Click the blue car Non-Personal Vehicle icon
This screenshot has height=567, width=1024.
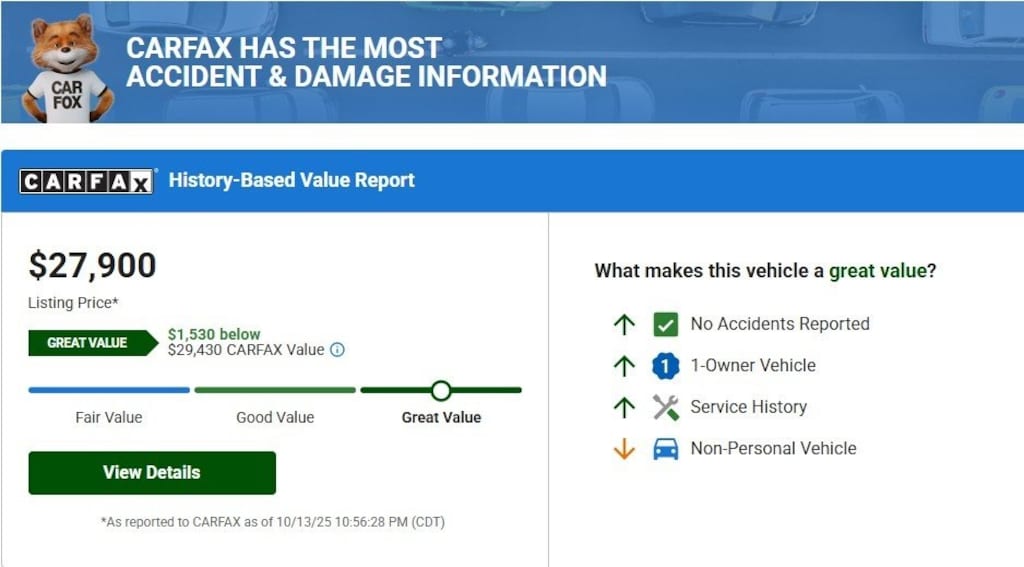click(x=665, y=449)
